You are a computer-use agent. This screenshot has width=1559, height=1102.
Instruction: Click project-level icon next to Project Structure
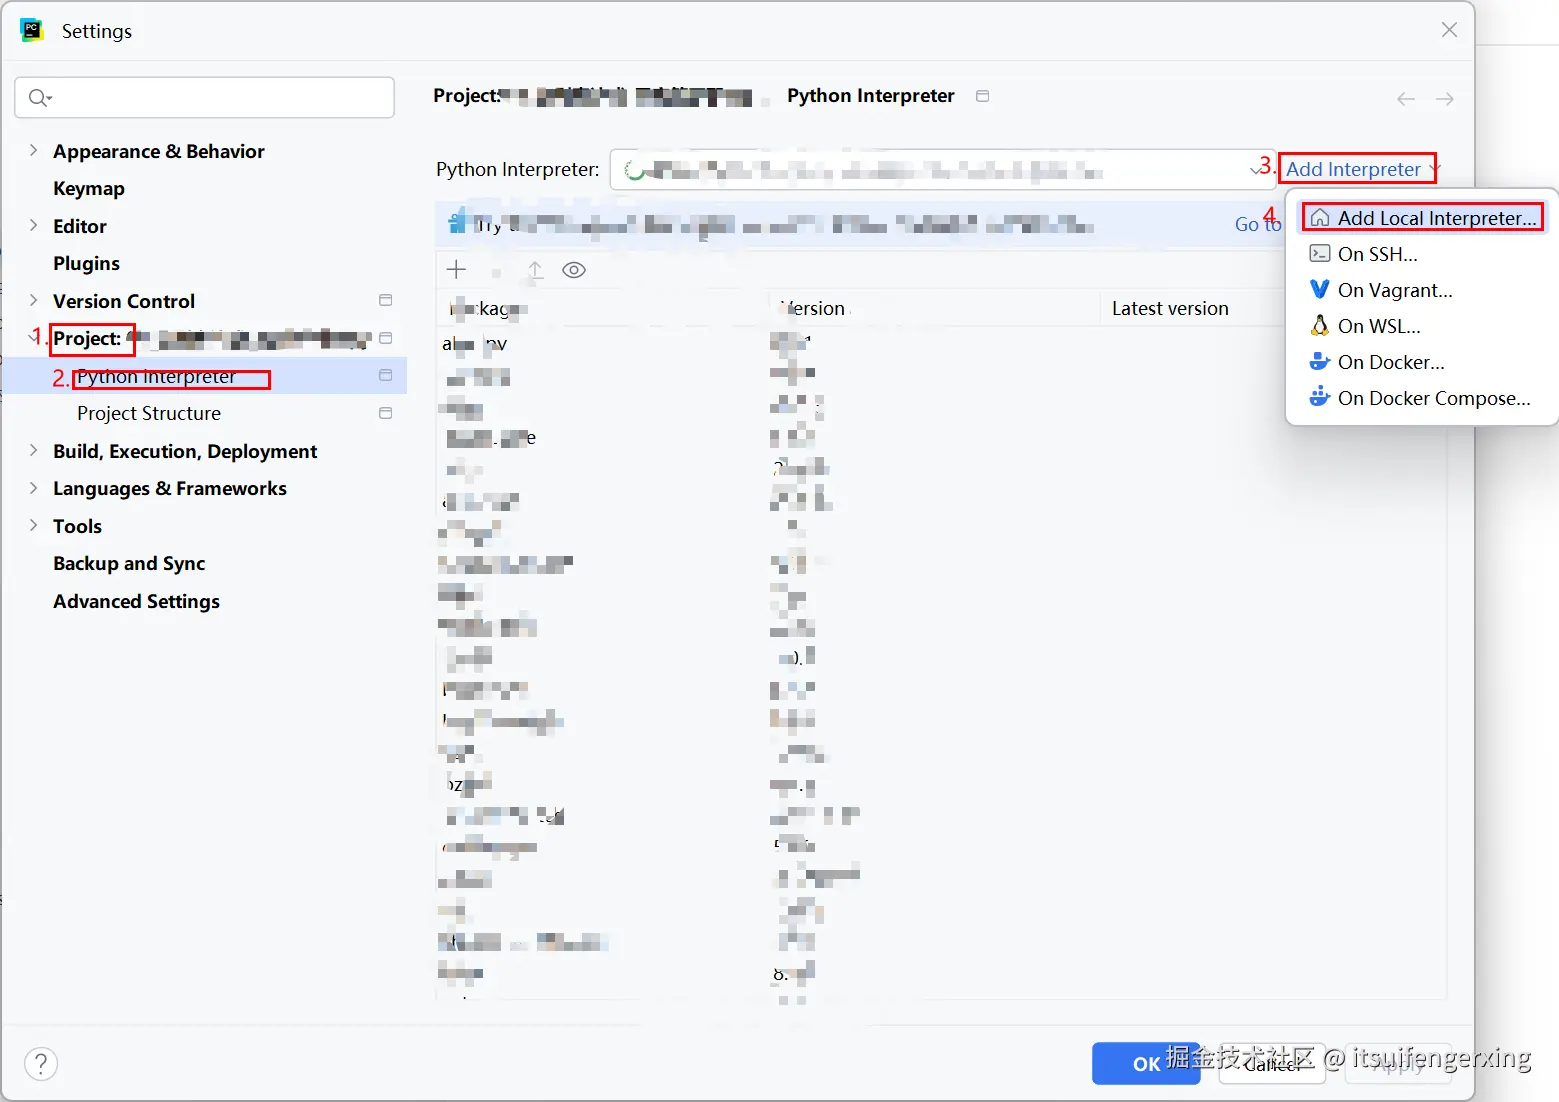coord(386,413)
